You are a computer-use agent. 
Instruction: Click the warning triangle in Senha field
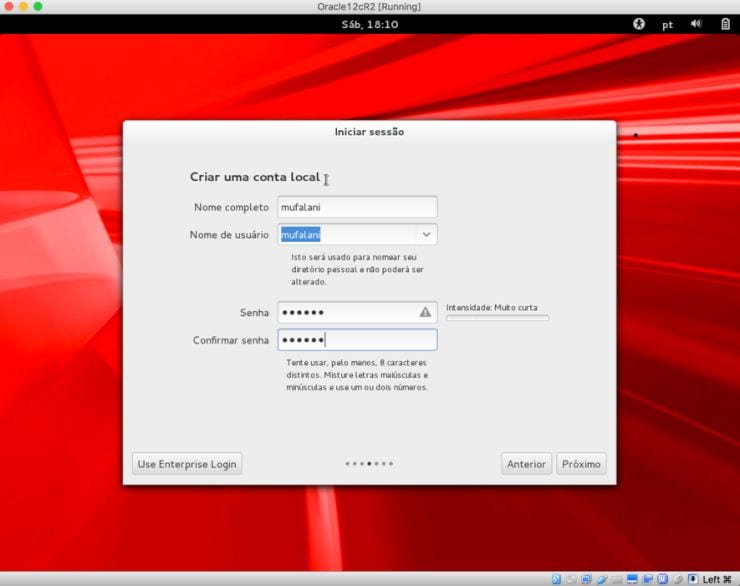point(425,312)
